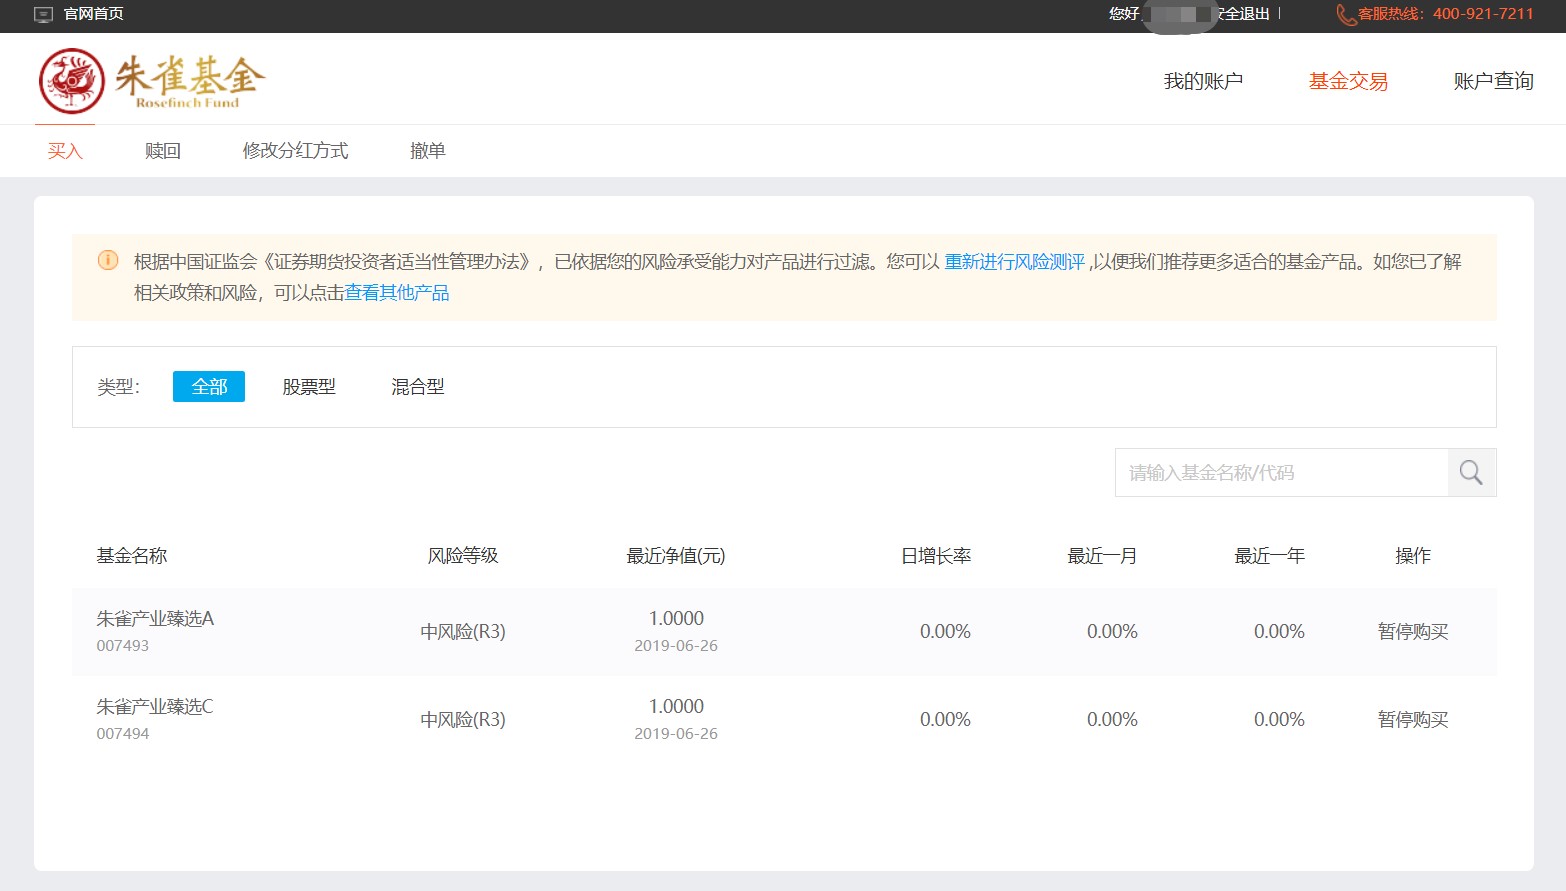Viewport: 1566px width, 891px height.
Task: Click the magnifier search icon button
Action: (1471, 473)
